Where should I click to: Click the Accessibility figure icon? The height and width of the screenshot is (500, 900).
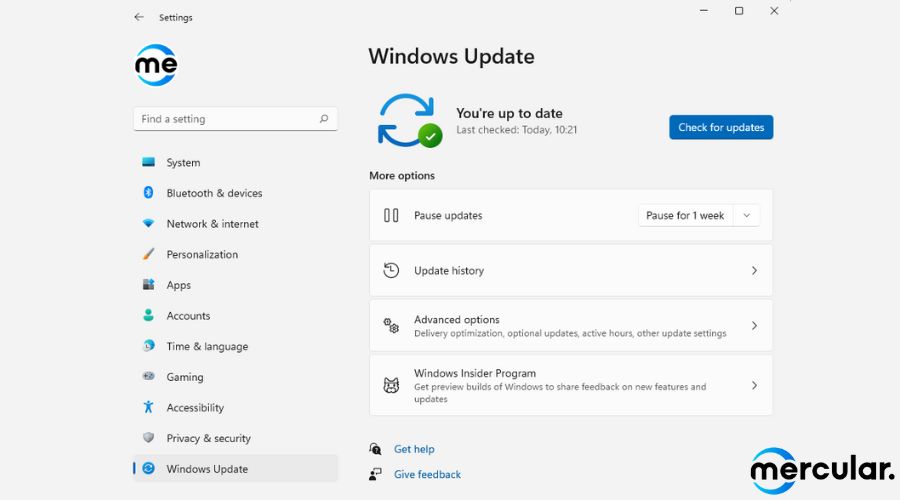149,407
